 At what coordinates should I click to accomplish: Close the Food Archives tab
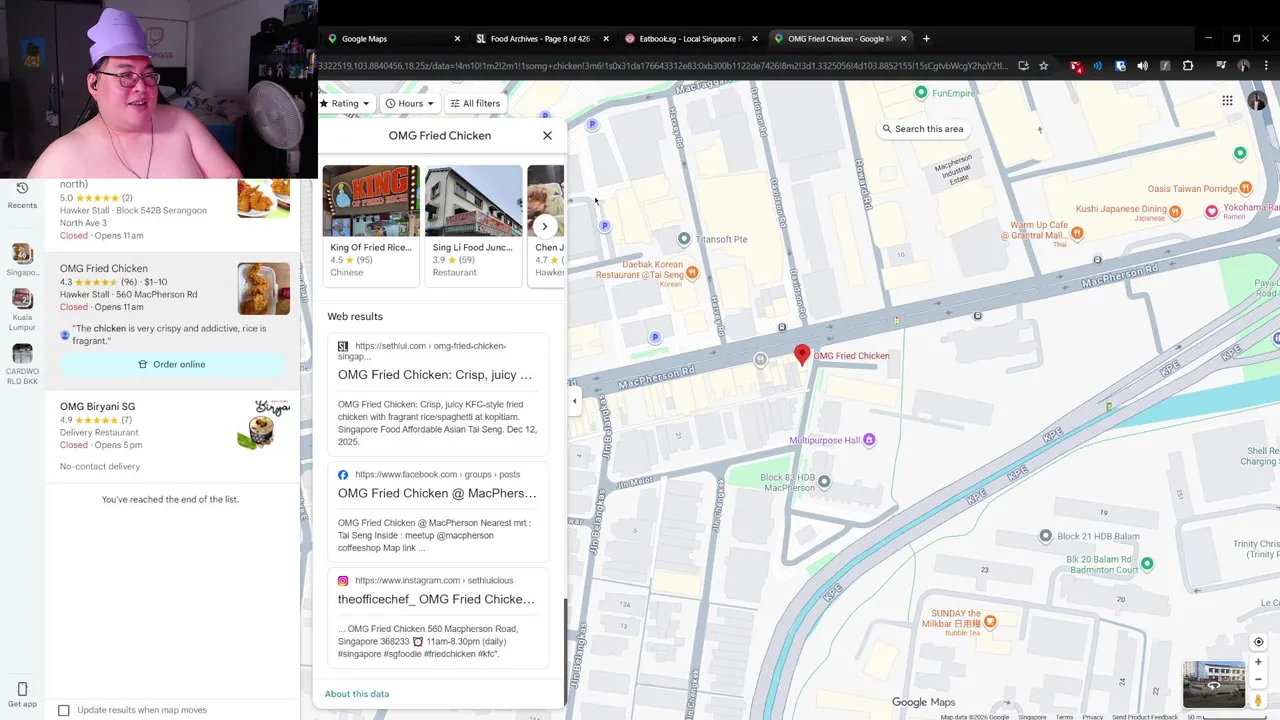tap(606, 39)
